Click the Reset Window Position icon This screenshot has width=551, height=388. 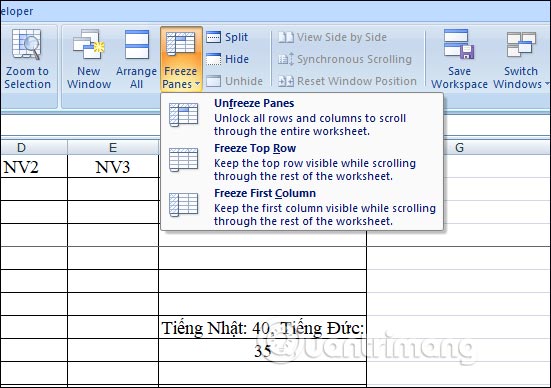click(286, 81)
